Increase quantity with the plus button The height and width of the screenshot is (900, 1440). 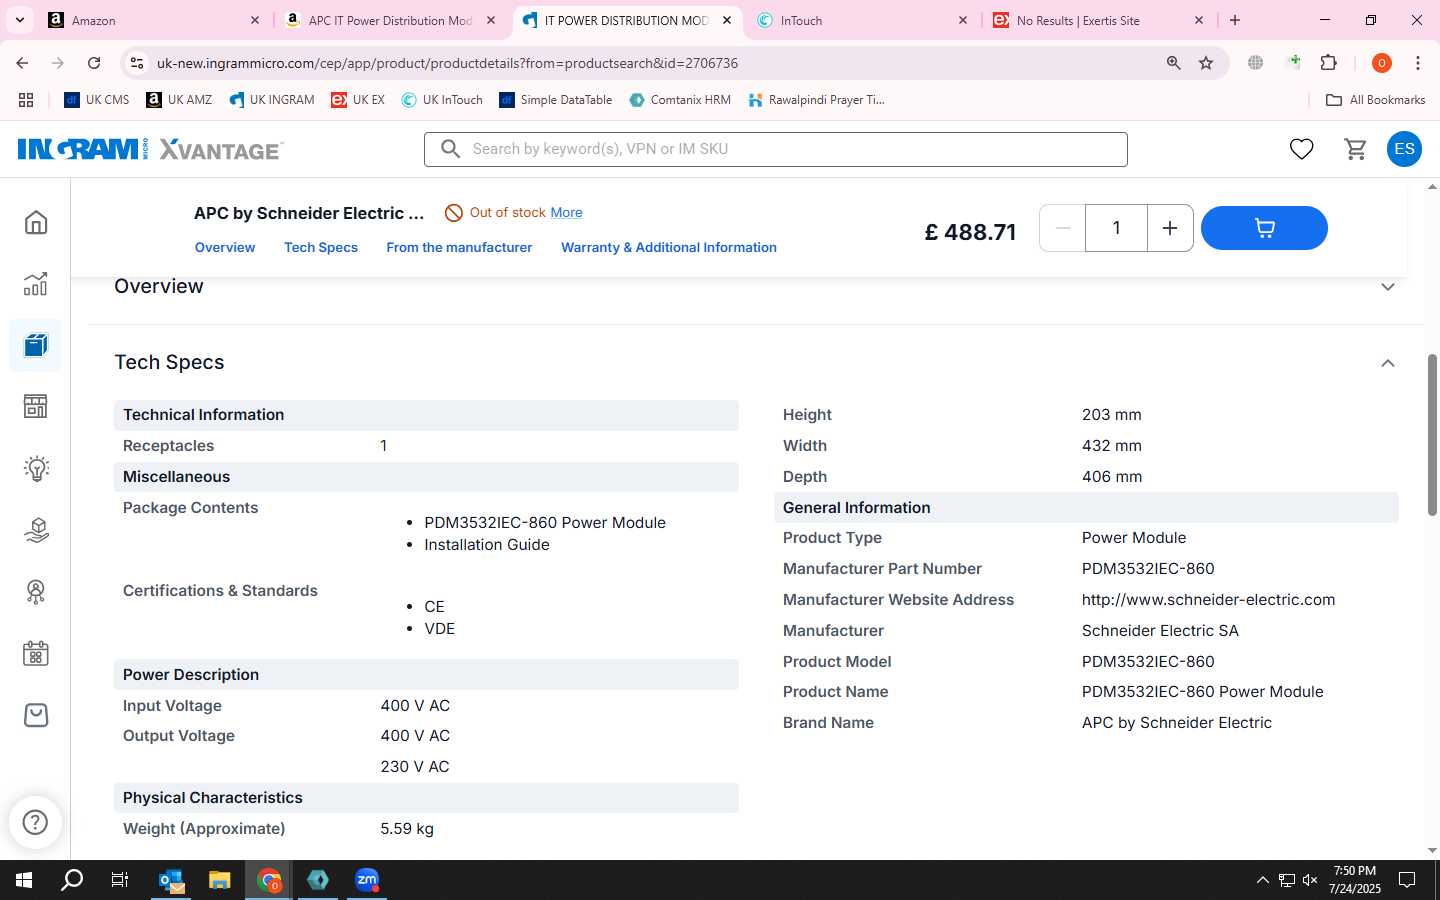(1169, 228)
